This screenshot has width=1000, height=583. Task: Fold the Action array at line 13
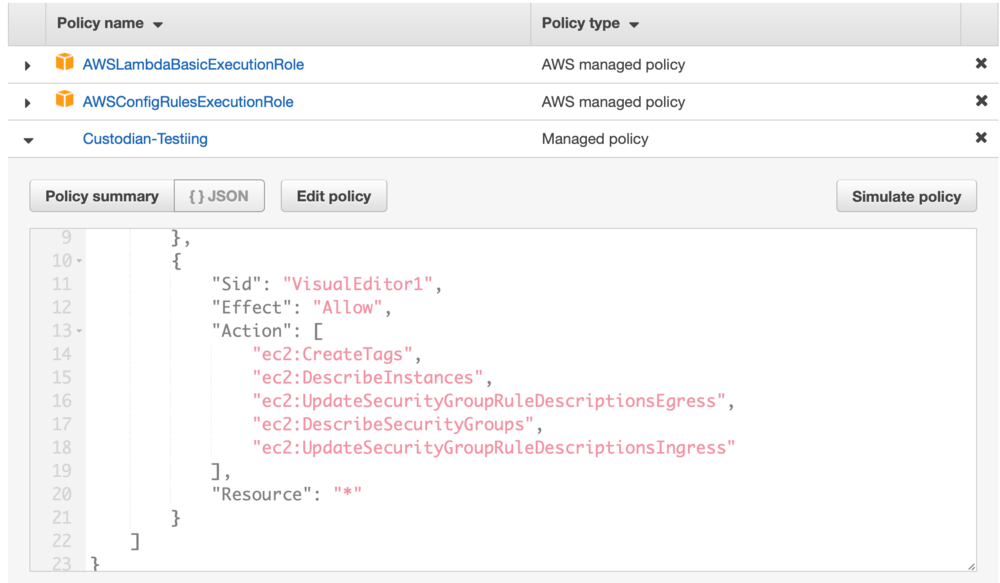pos(77,330)
